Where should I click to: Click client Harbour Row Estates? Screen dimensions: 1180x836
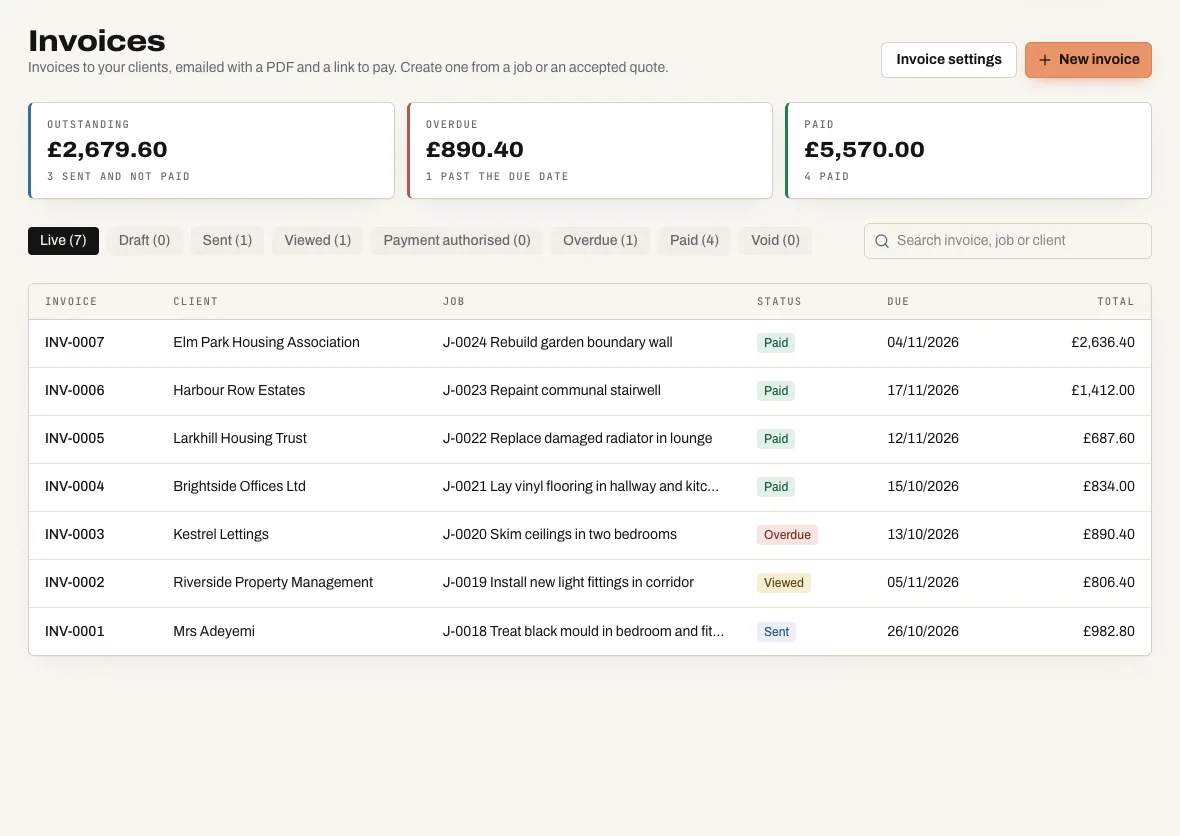click(x=239, y=391)
